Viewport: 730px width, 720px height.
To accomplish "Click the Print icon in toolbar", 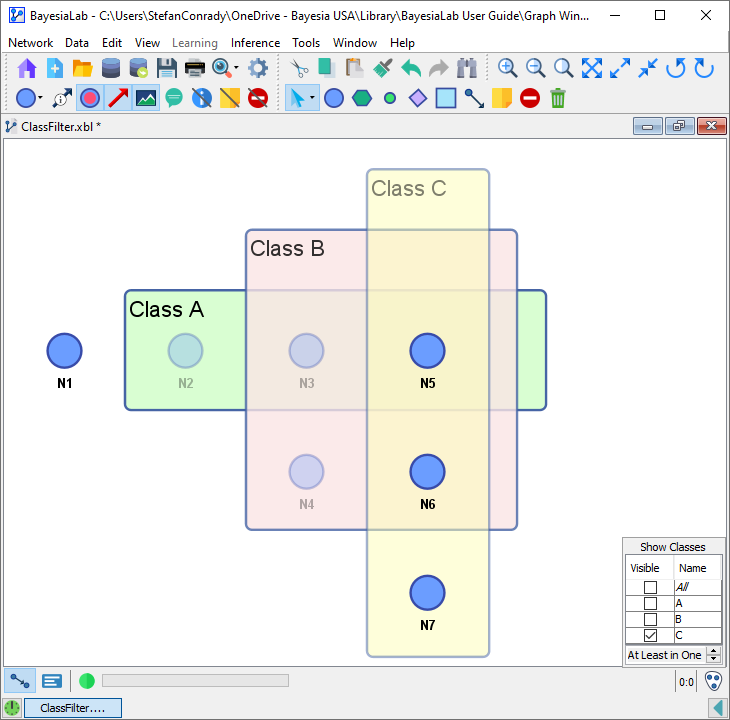I will pyautogui.click(x=195, y=68).
